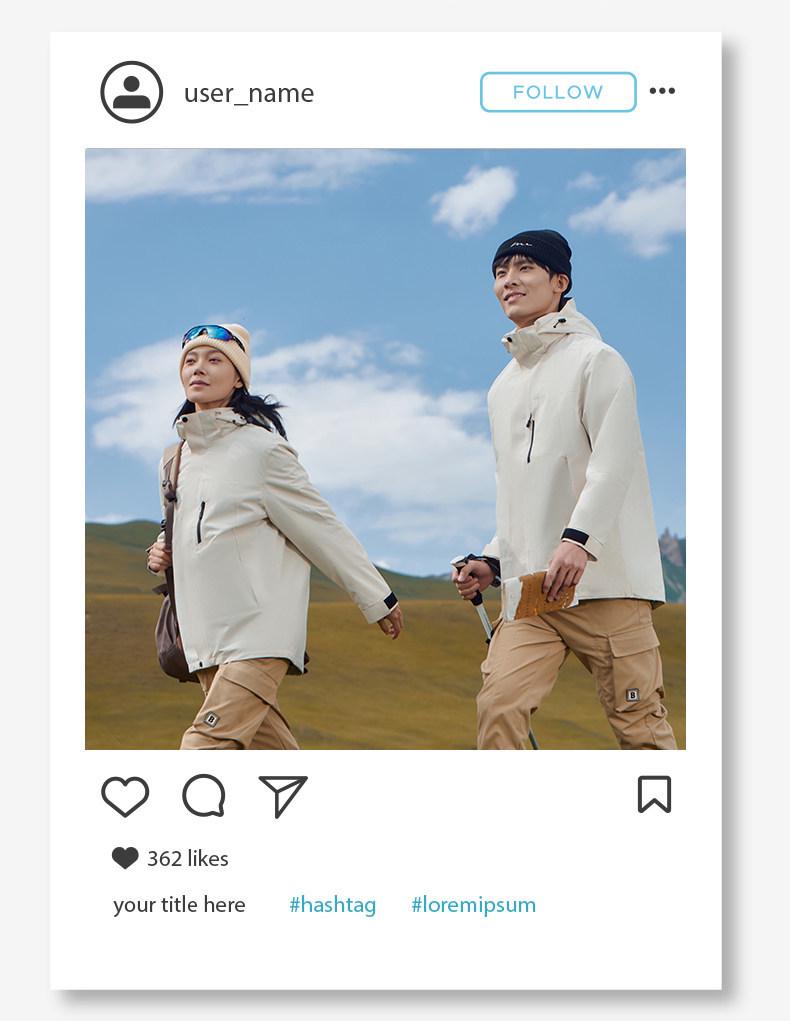Click the map held by the man
The width and height of the screenshot is (790, 1021).
[x=539, y=594]
